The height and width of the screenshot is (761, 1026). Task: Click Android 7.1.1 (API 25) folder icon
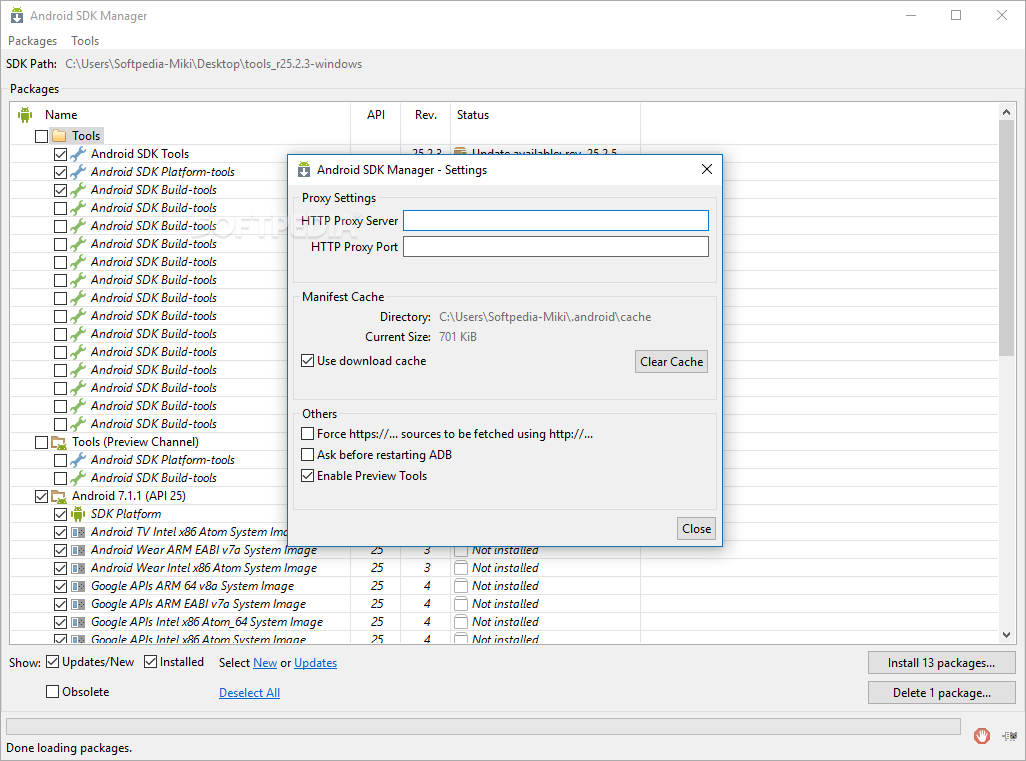pos(59,496)
